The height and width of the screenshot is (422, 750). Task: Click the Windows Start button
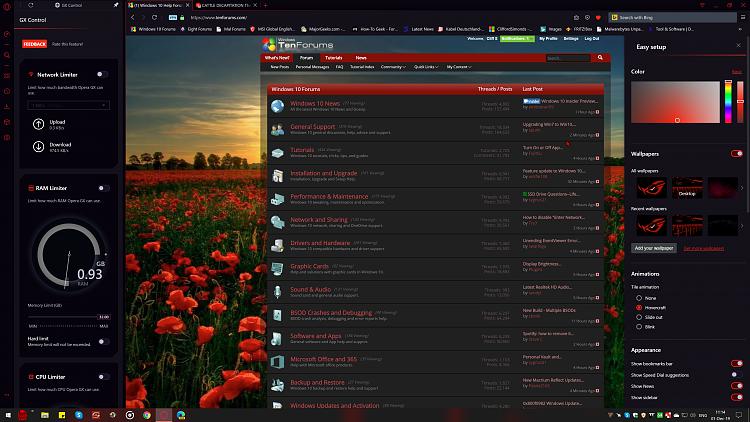click(7, 414)
